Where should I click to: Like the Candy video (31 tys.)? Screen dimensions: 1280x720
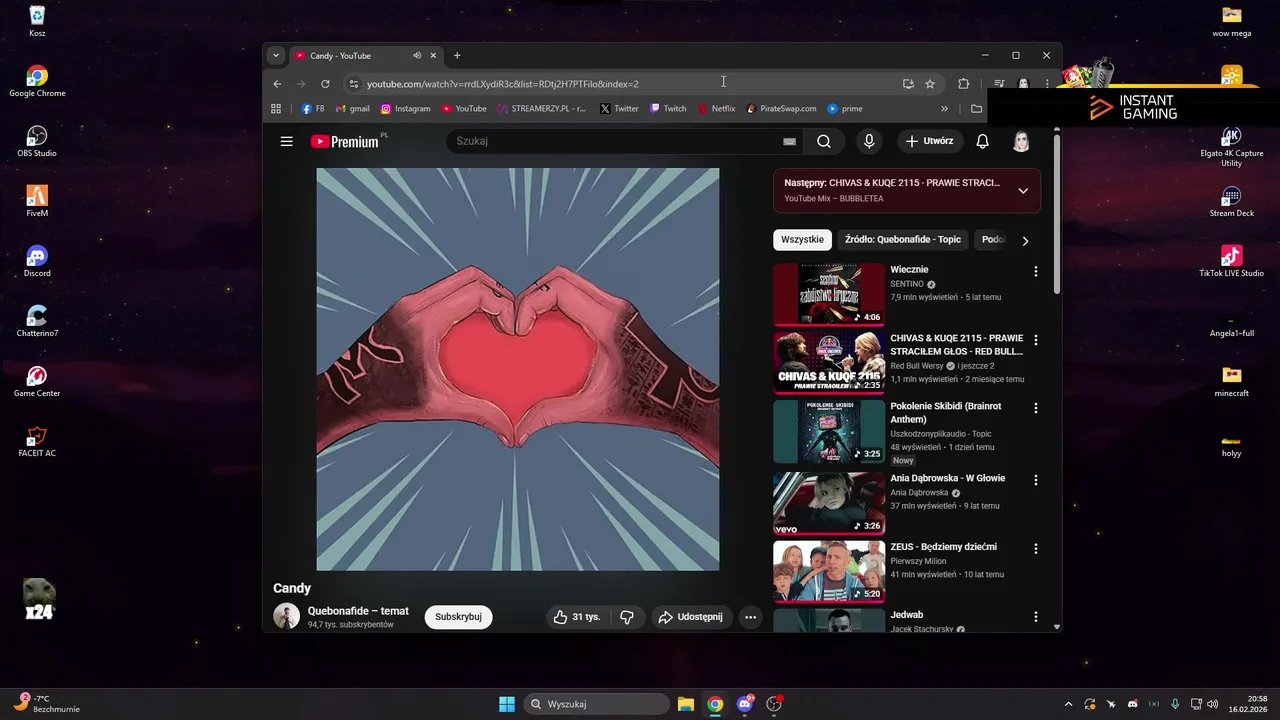tap(577, 617)
